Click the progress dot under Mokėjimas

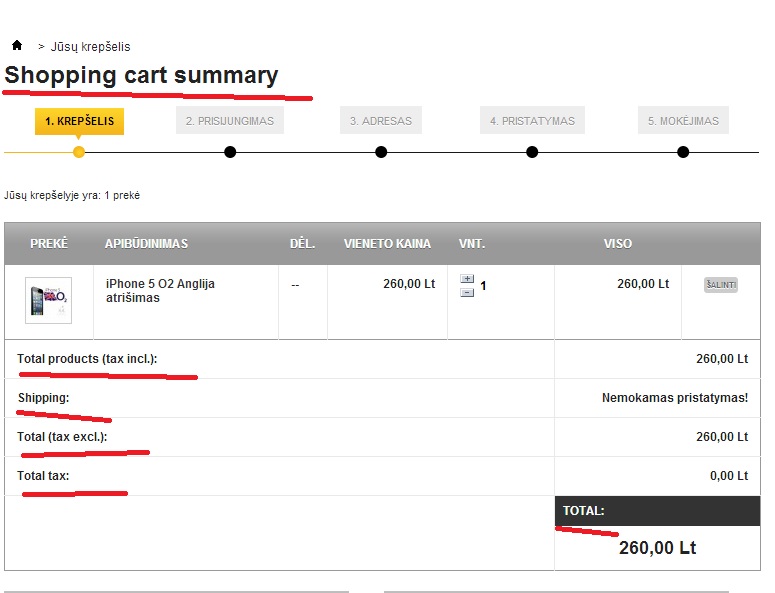pyautogui.click(x=683, y=152)
